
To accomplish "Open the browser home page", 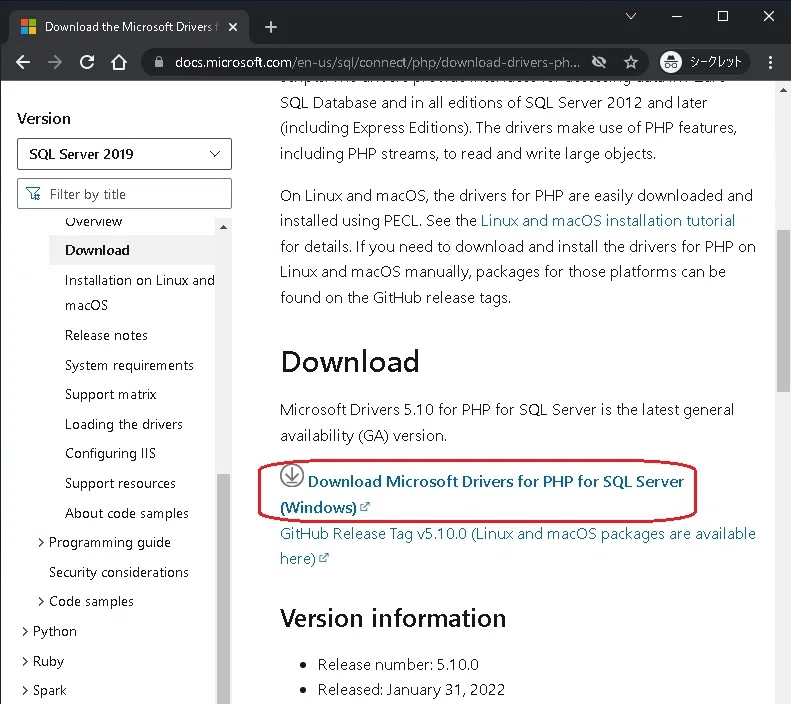I will point(119,62).
